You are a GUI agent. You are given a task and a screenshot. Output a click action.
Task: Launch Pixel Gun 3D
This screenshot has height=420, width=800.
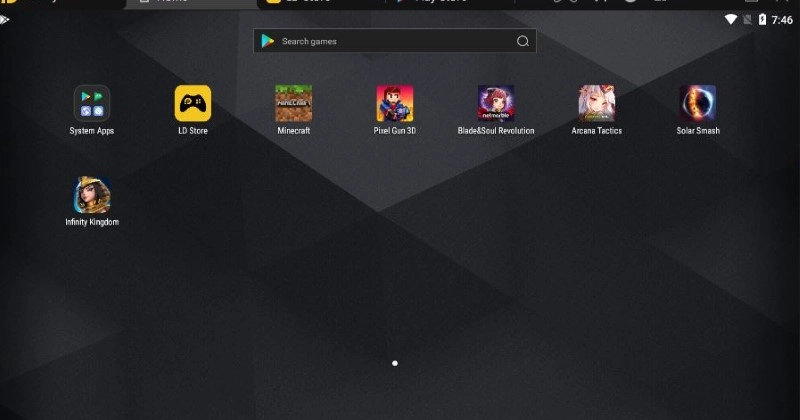pyautogui.click(x=395, y=103)
